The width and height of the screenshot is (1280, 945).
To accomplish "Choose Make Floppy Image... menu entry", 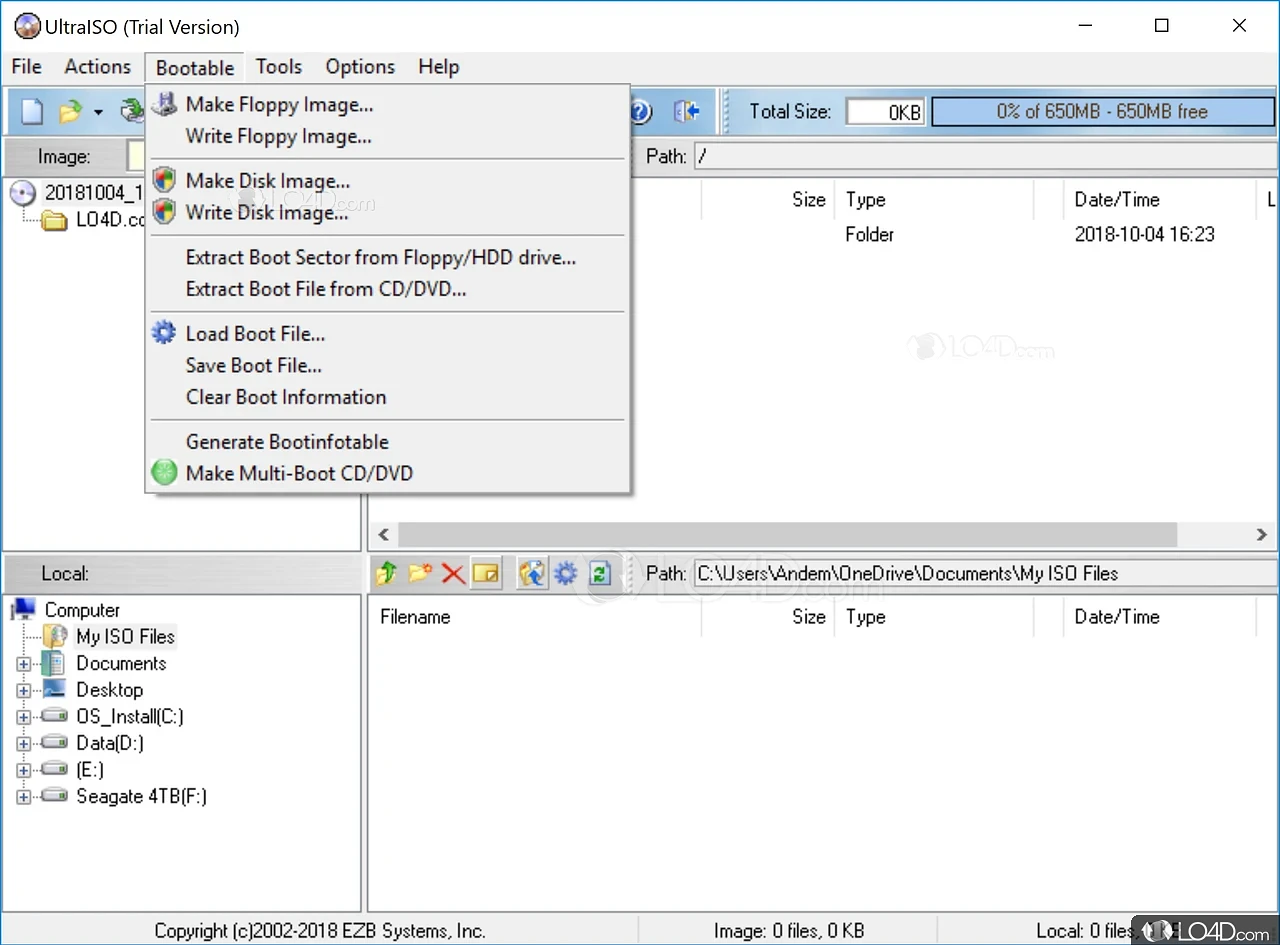I will coord(388,104).
